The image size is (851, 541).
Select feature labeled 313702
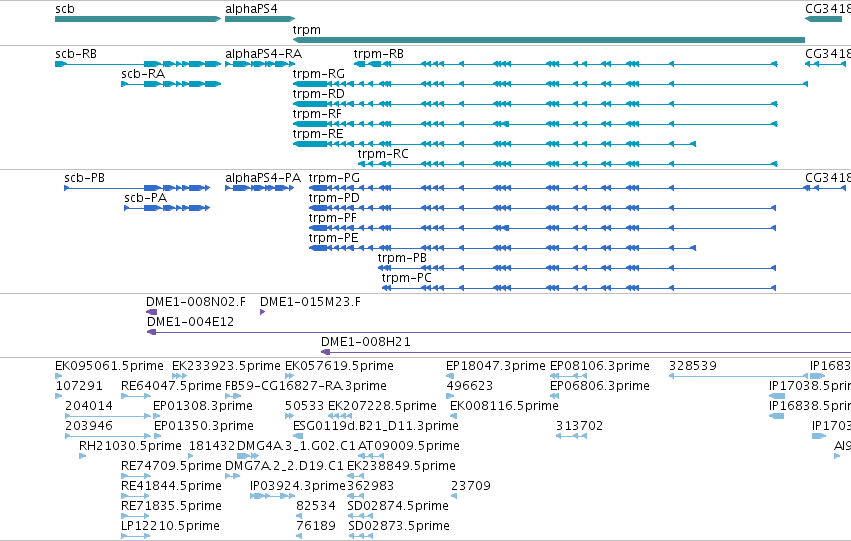pos(580,426)
